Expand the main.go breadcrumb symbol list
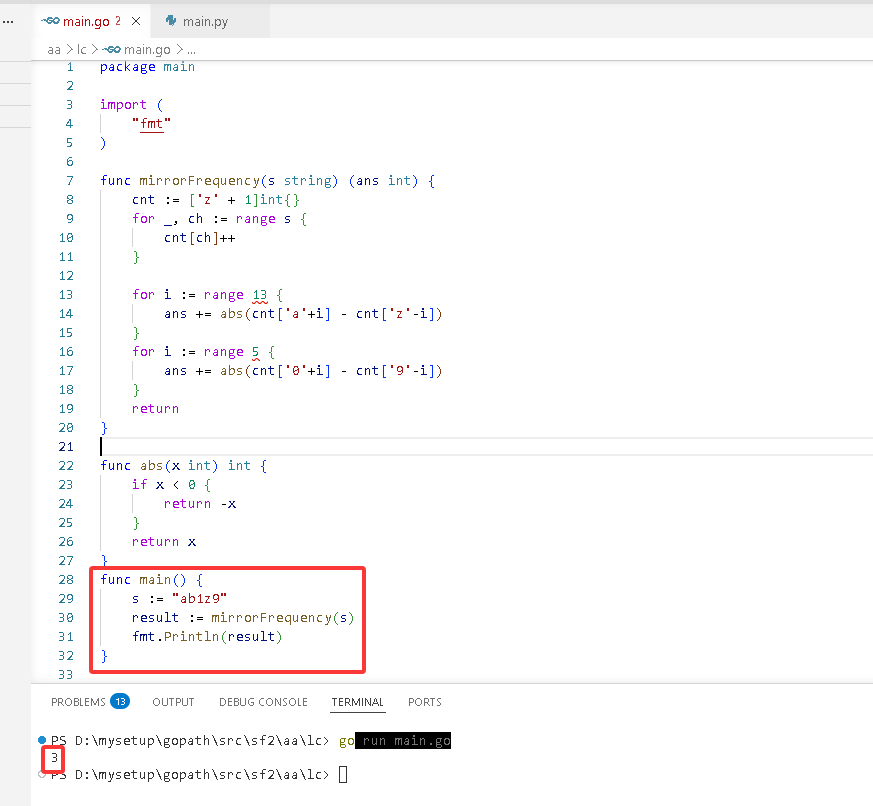 (147, 50)
